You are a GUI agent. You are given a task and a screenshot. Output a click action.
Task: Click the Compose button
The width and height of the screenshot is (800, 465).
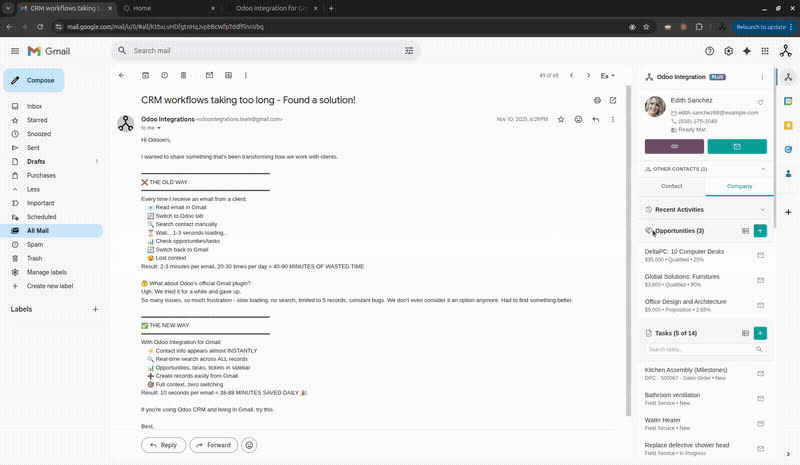[x=34, y=80]
